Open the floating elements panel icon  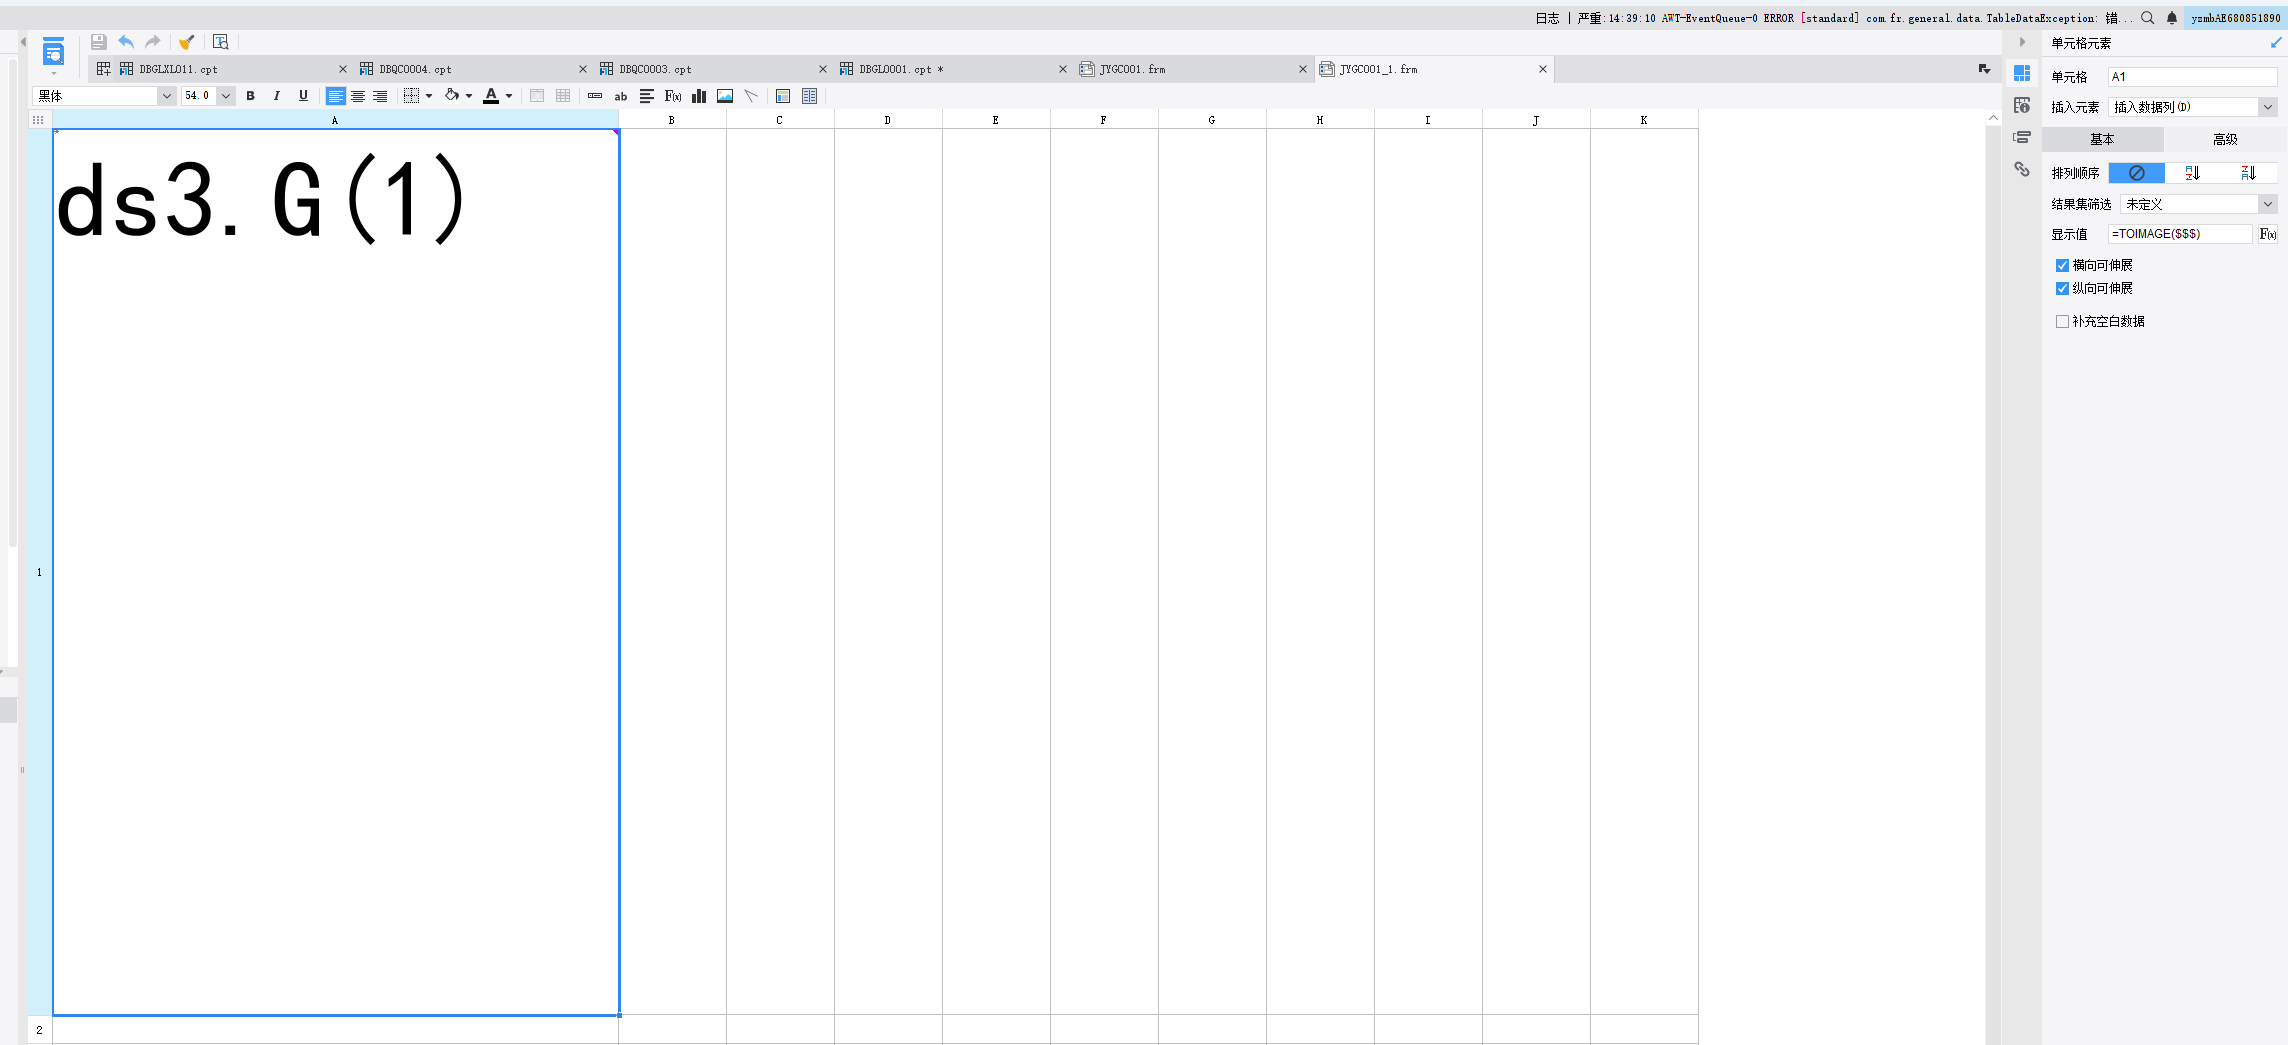pyautogui.click(x=2022, y=137)
